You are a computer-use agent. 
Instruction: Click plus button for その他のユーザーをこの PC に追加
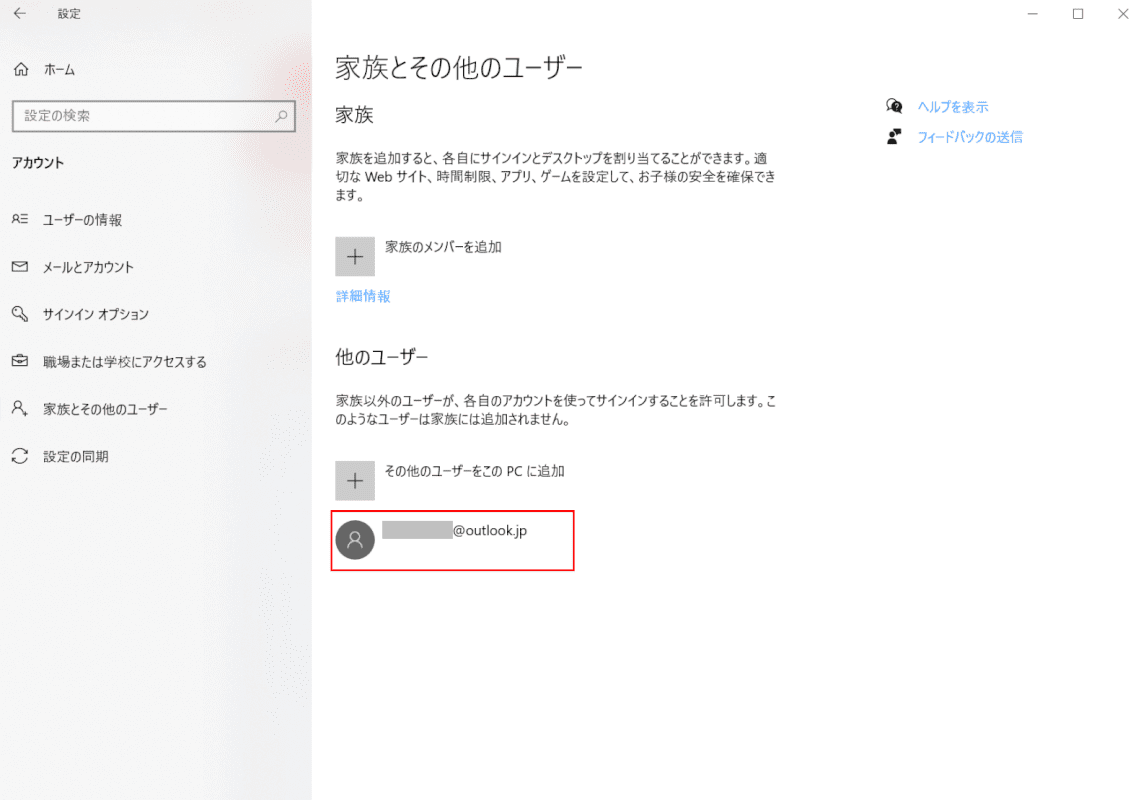pyautogui.click(x=354, y=481)
